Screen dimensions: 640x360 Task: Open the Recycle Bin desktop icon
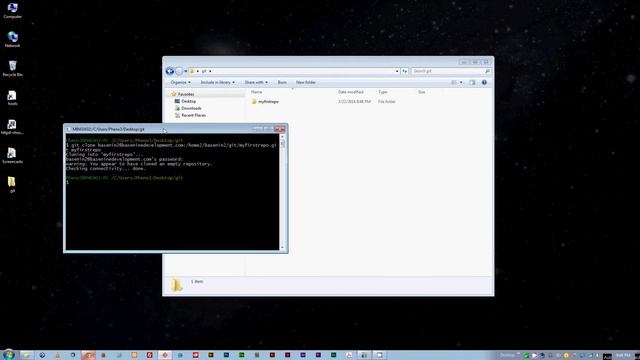12,69
